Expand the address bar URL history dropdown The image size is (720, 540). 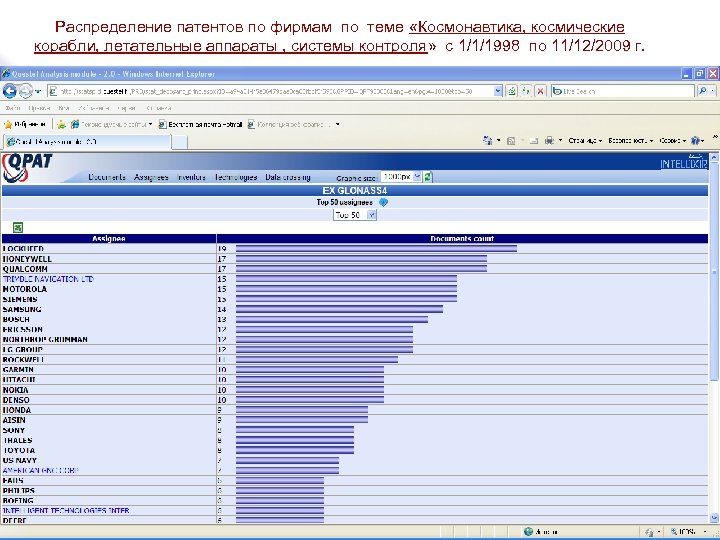tap(498, 91)
